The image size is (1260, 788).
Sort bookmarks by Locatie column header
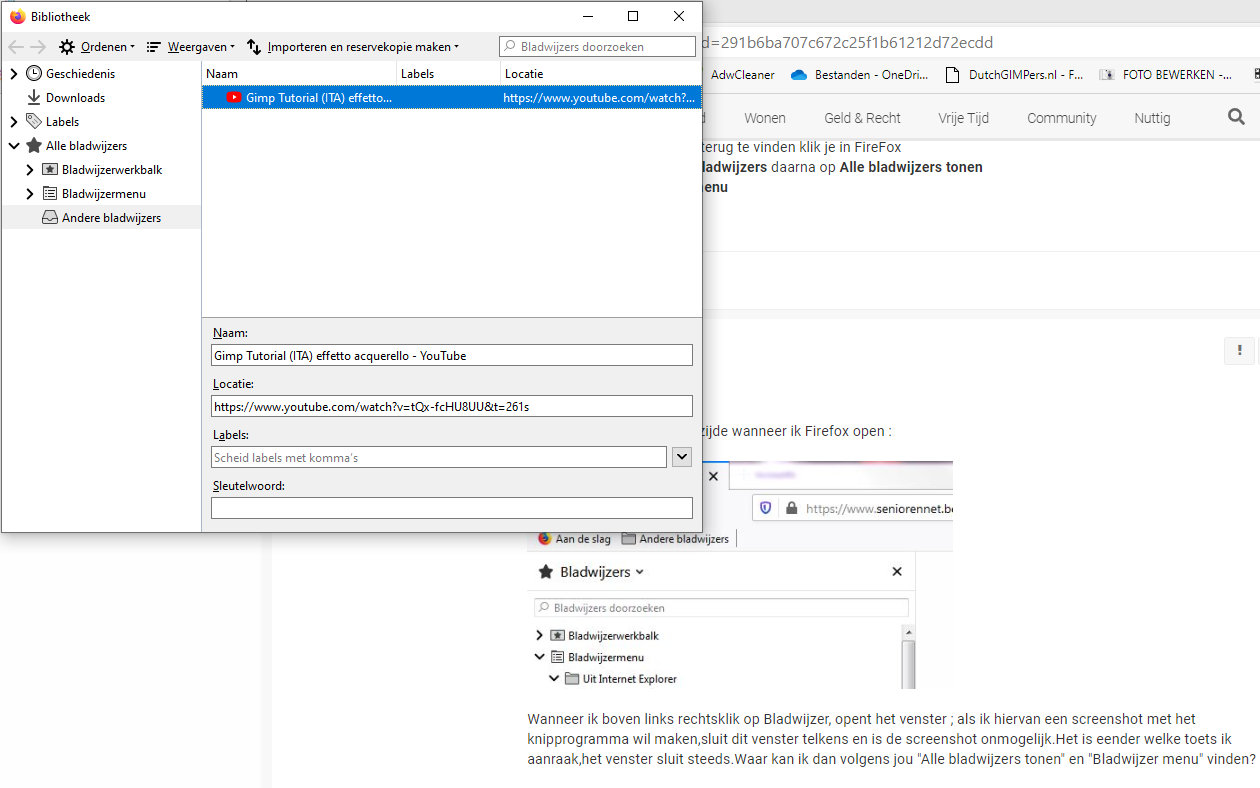(x=598, y=74)
